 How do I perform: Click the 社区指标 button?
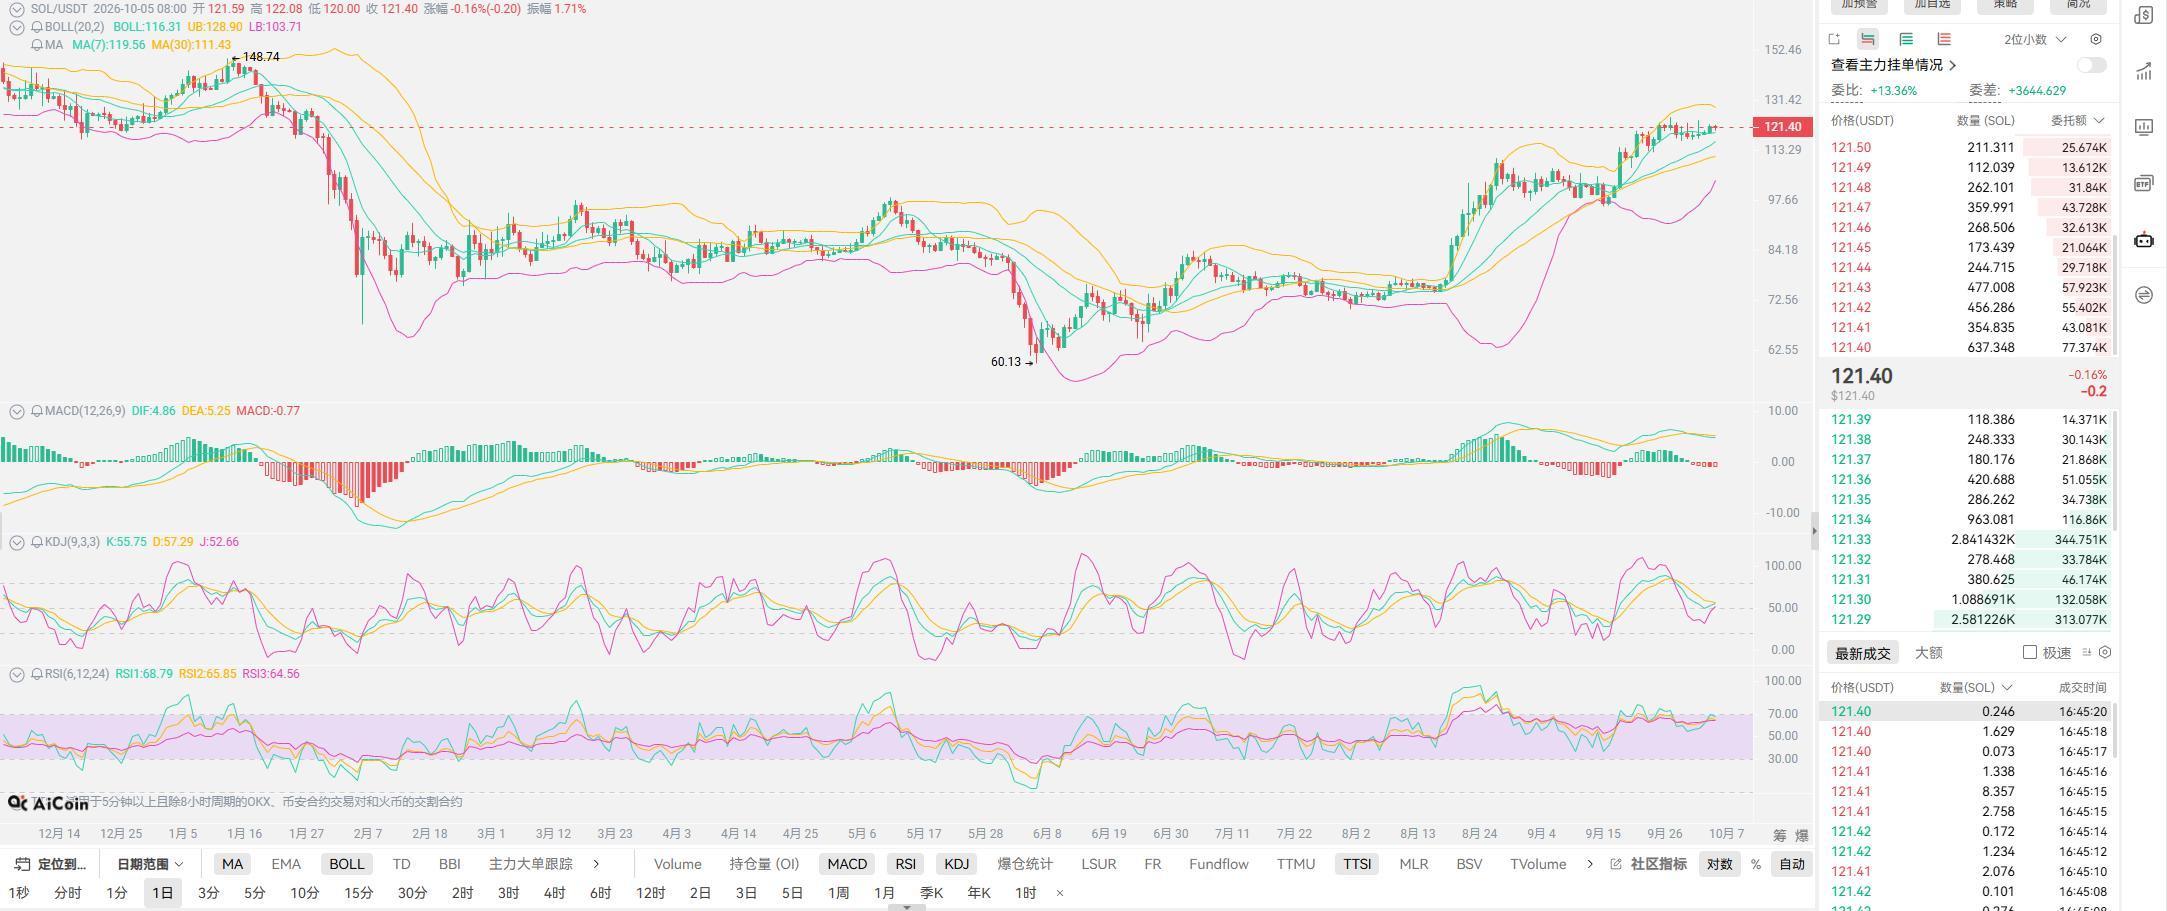pyautogui.click(x=1658, y=864)
